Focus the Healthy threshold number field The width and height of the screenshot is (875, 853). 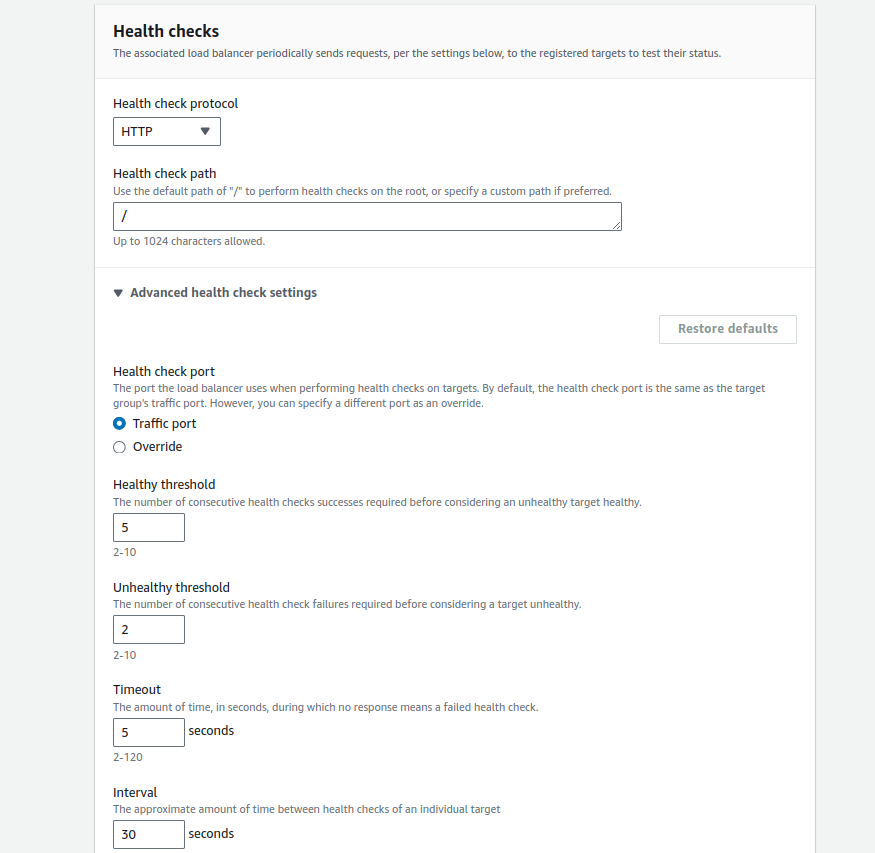pos(149,527)
